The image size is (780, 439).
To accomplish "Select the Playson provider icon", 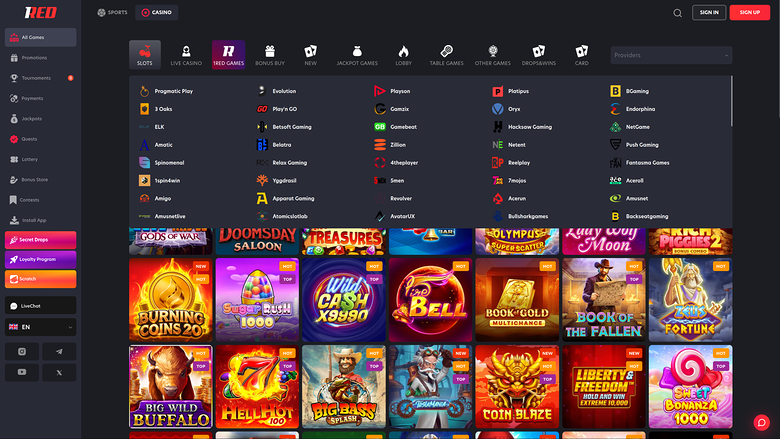I will (x=380, y=91).
